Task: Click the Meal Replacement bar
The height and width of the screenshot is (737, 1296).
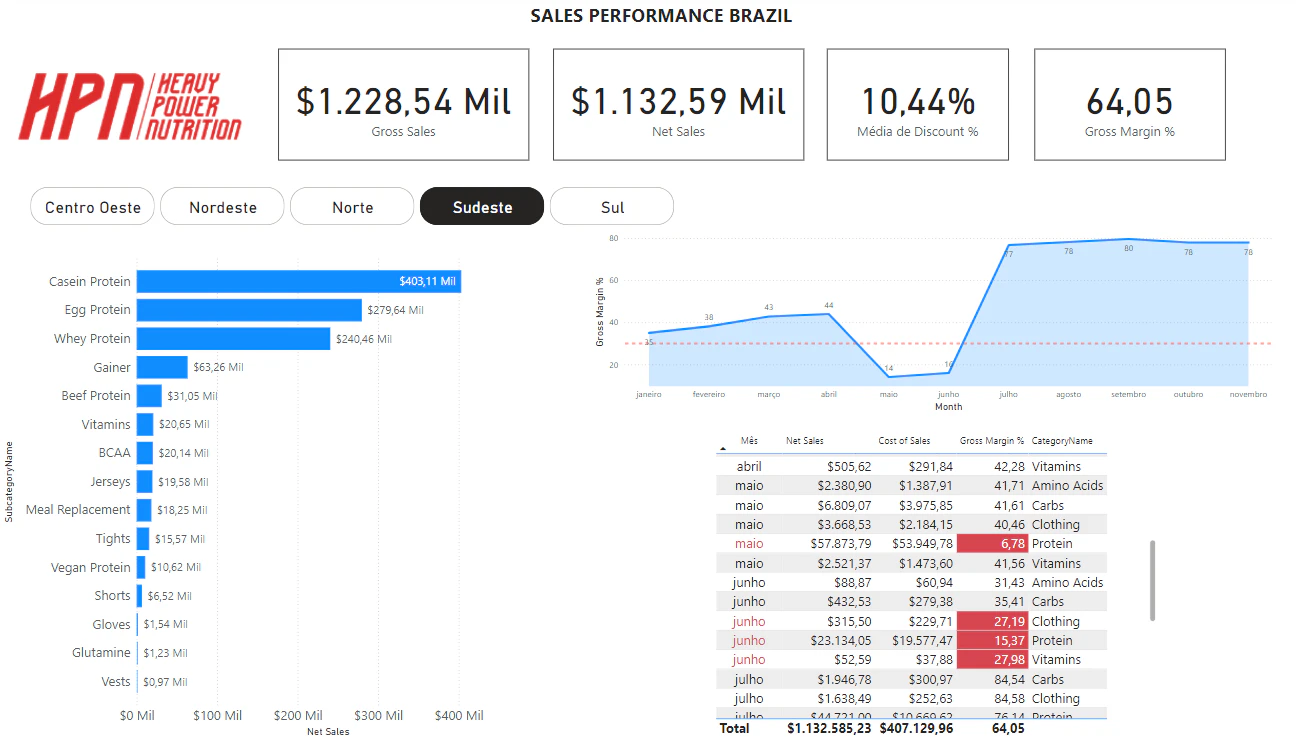Action: coord(144,510)
